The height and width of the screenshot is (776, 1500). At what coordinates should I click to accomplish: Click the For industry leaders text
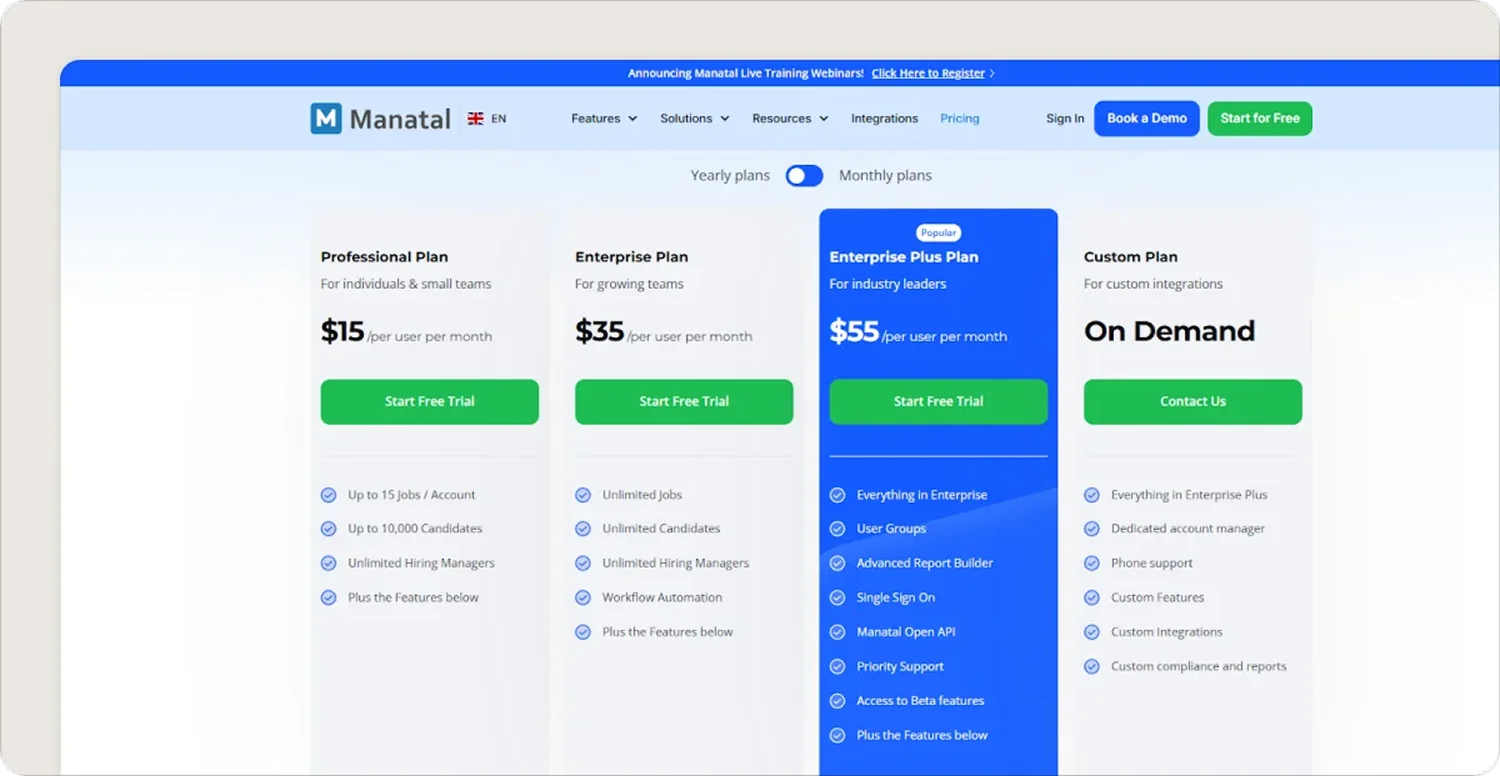tap(888, 284)
